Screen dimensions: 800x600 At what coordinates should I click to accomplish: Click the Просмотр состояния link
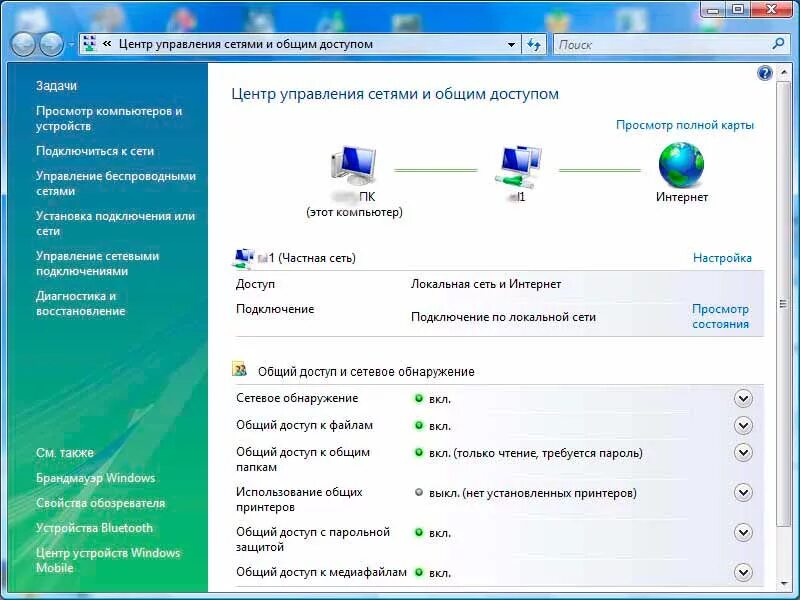point(720,316)
